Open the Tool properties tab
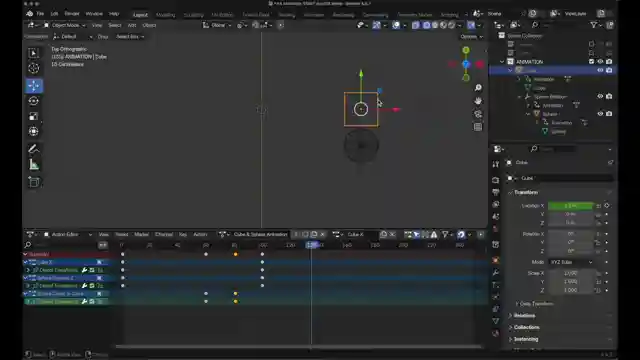 click(x=496, y=164)
